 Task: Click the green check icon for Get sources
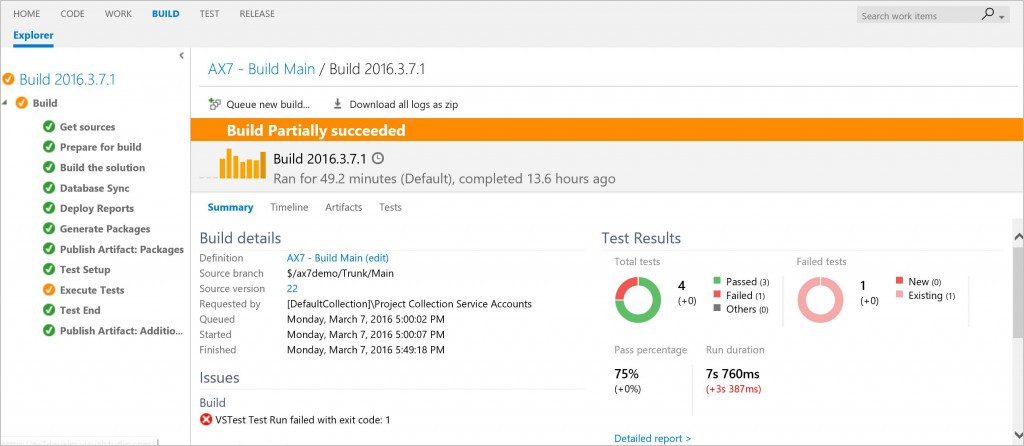coord(48,127)
